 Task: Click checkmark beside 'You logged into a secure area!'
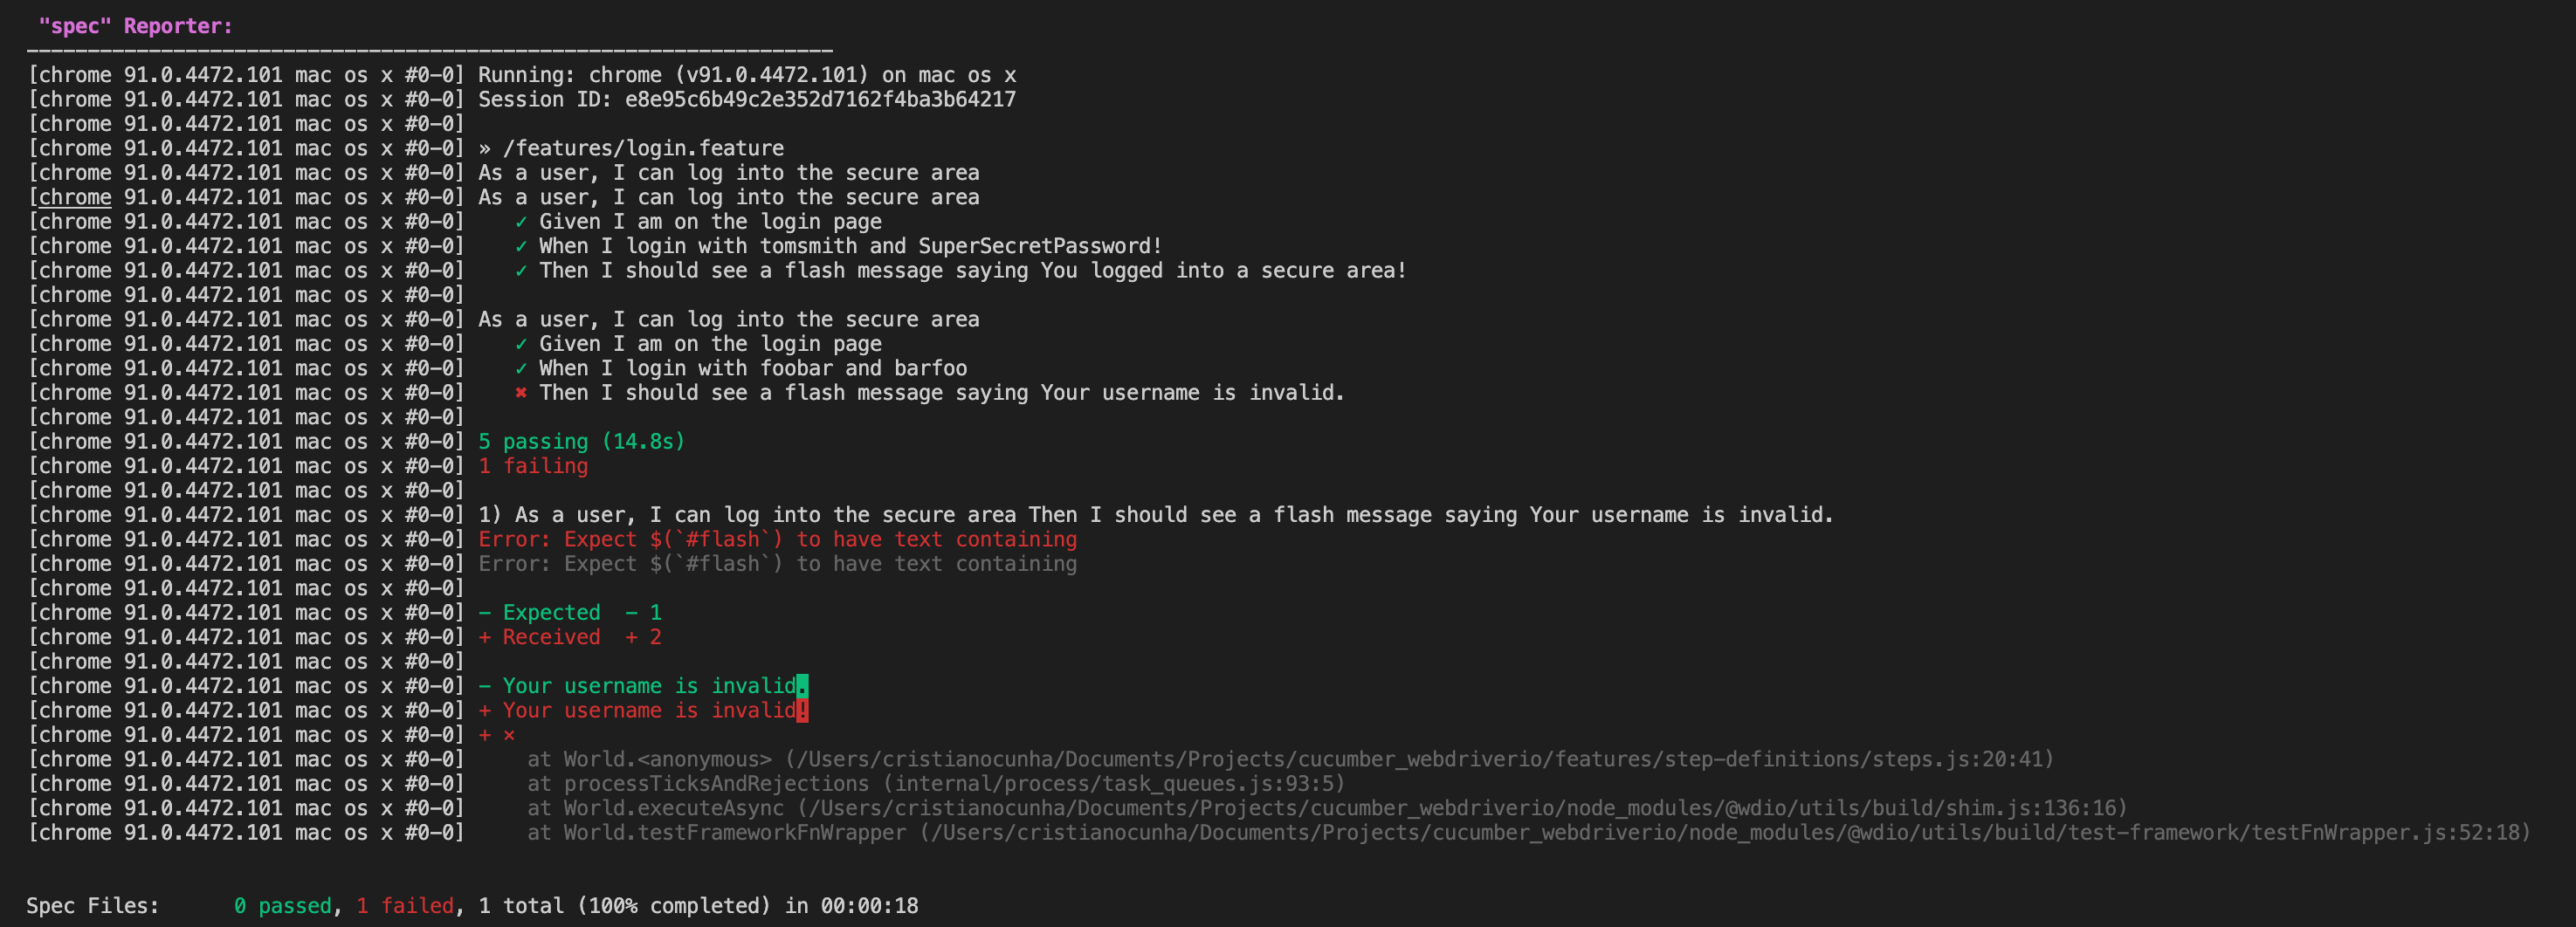coord(521,271)
